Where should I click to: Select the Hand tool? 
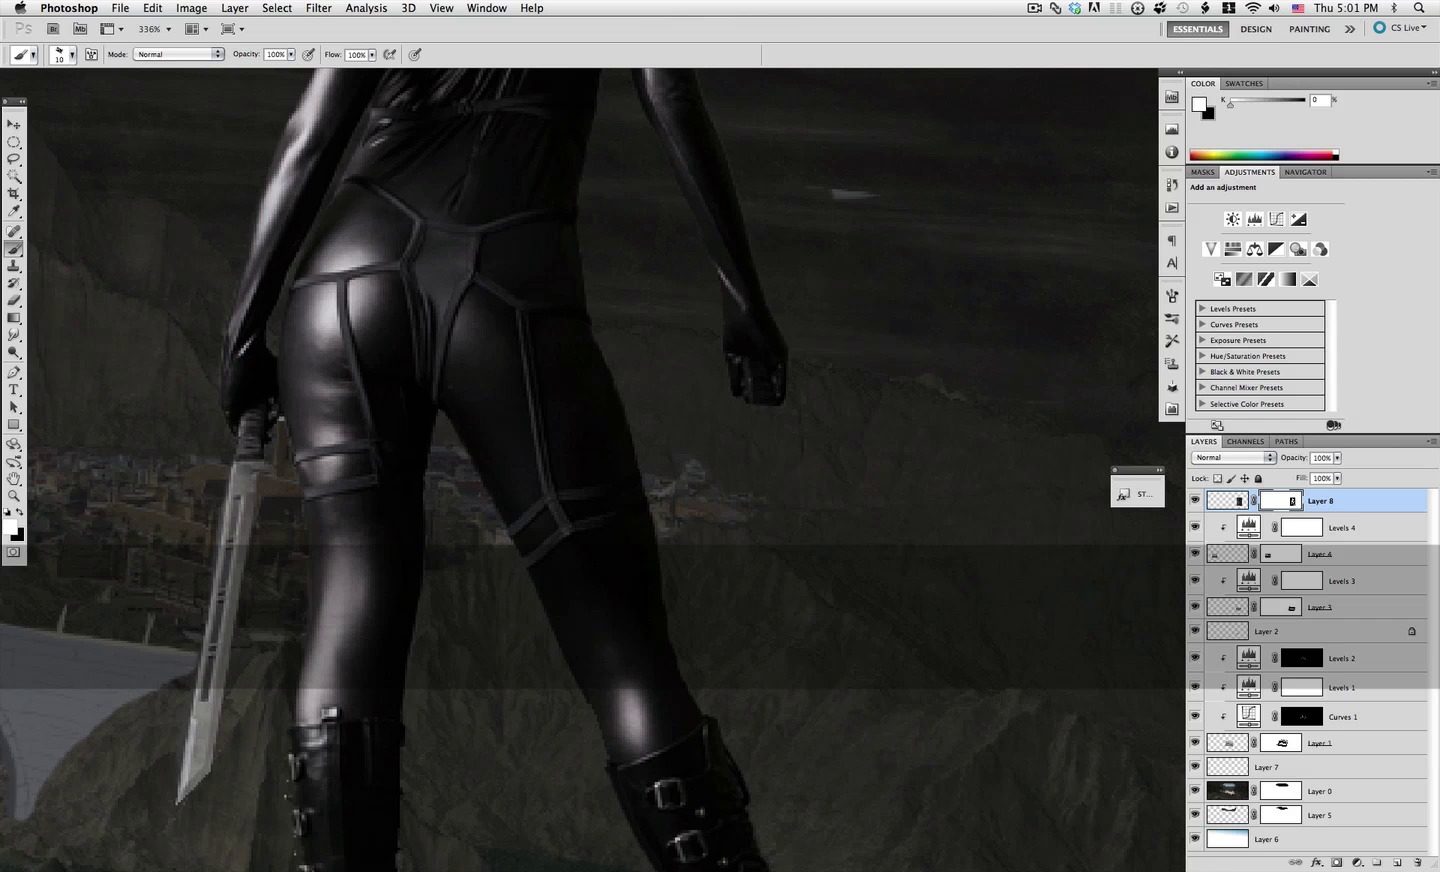[x=14, y=478]
